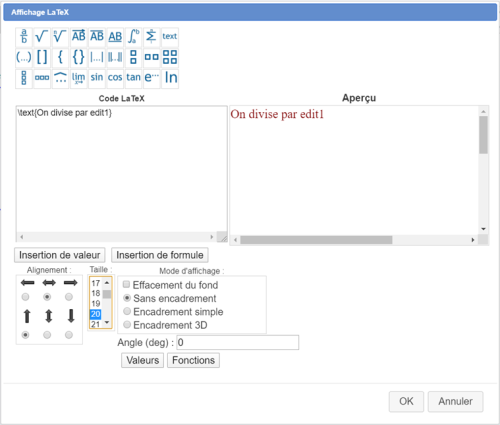Choose right horizontal alignment radio button

[69, 297]
